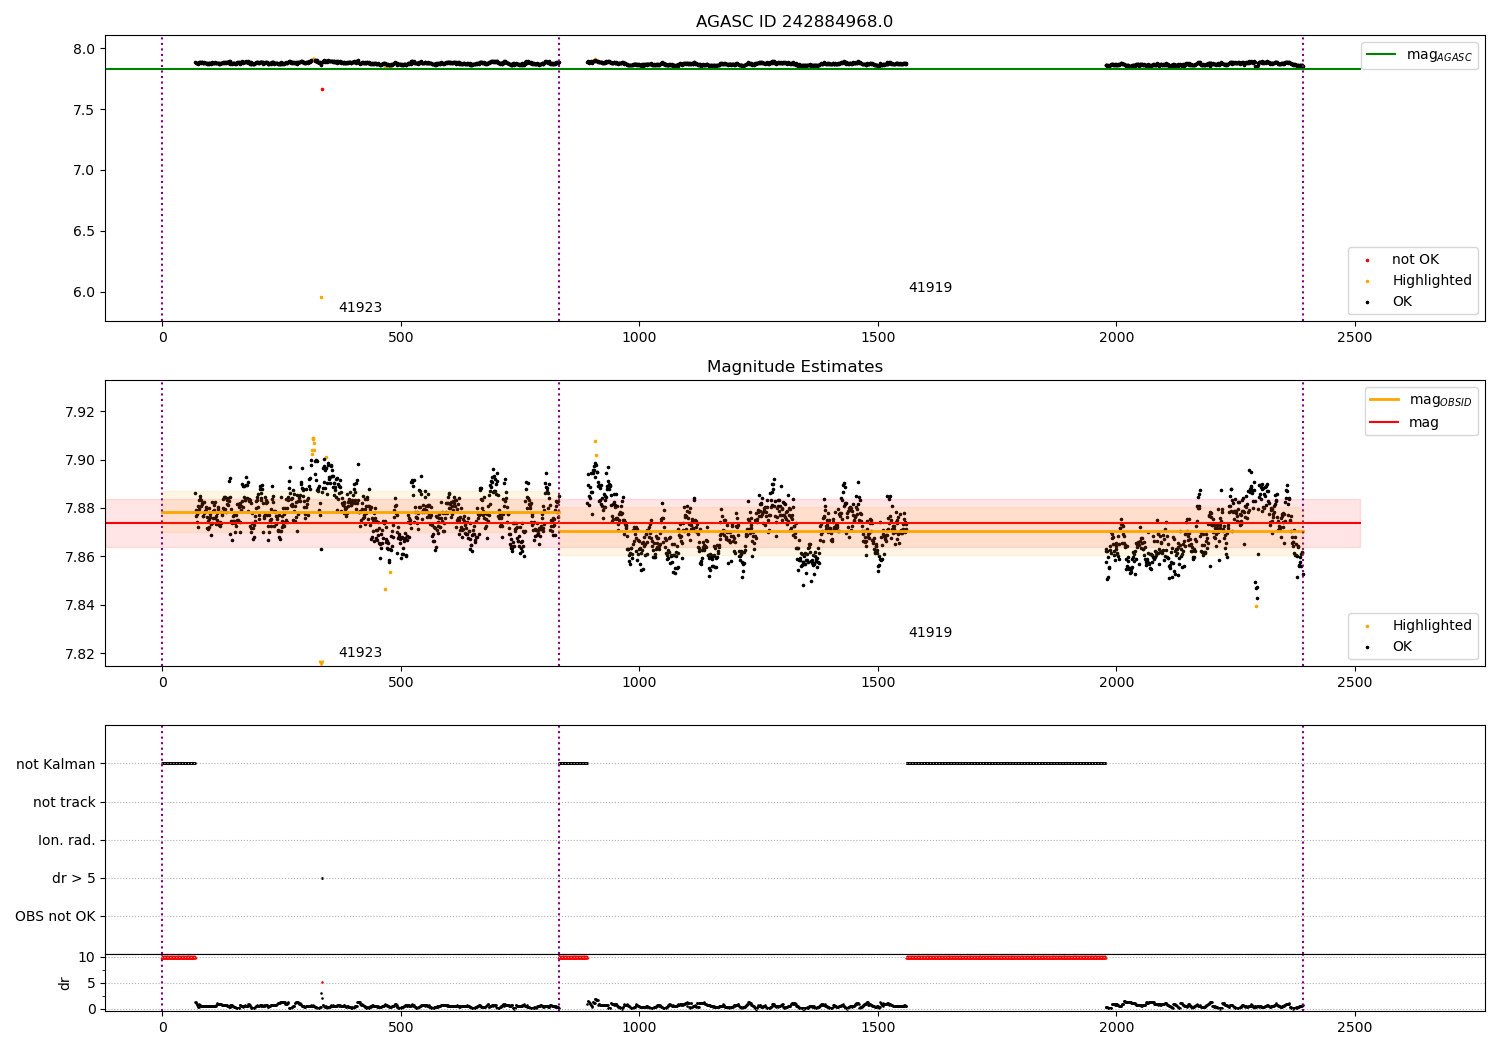Click 'Highlighted' marker in Magnitude Estimates legend
Screen dimensions: 1500x1050
pyautogui.click(x=1367, y=626)
